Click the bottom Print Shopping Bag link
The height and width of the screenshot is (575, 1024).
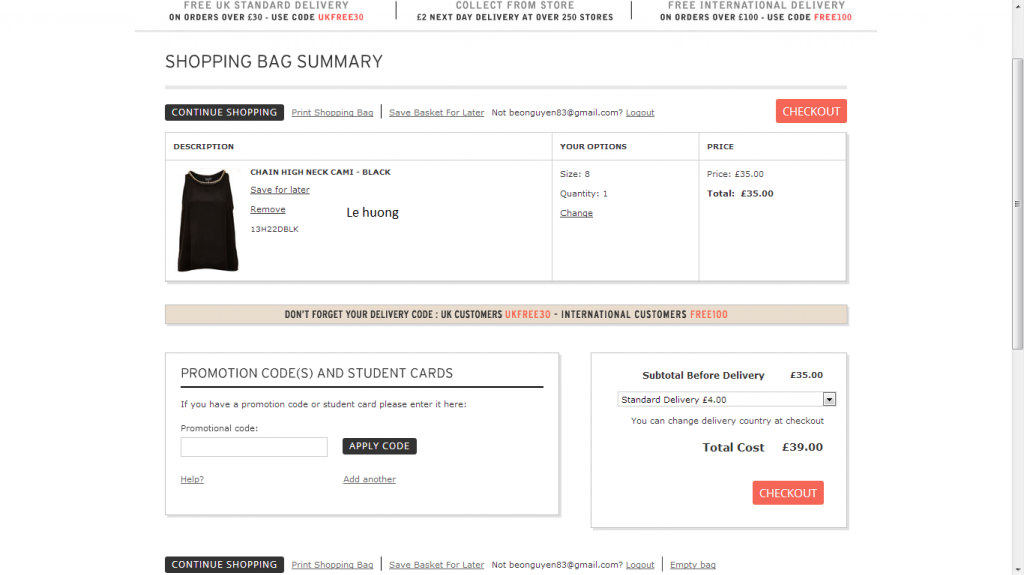[x=332, y=565]
